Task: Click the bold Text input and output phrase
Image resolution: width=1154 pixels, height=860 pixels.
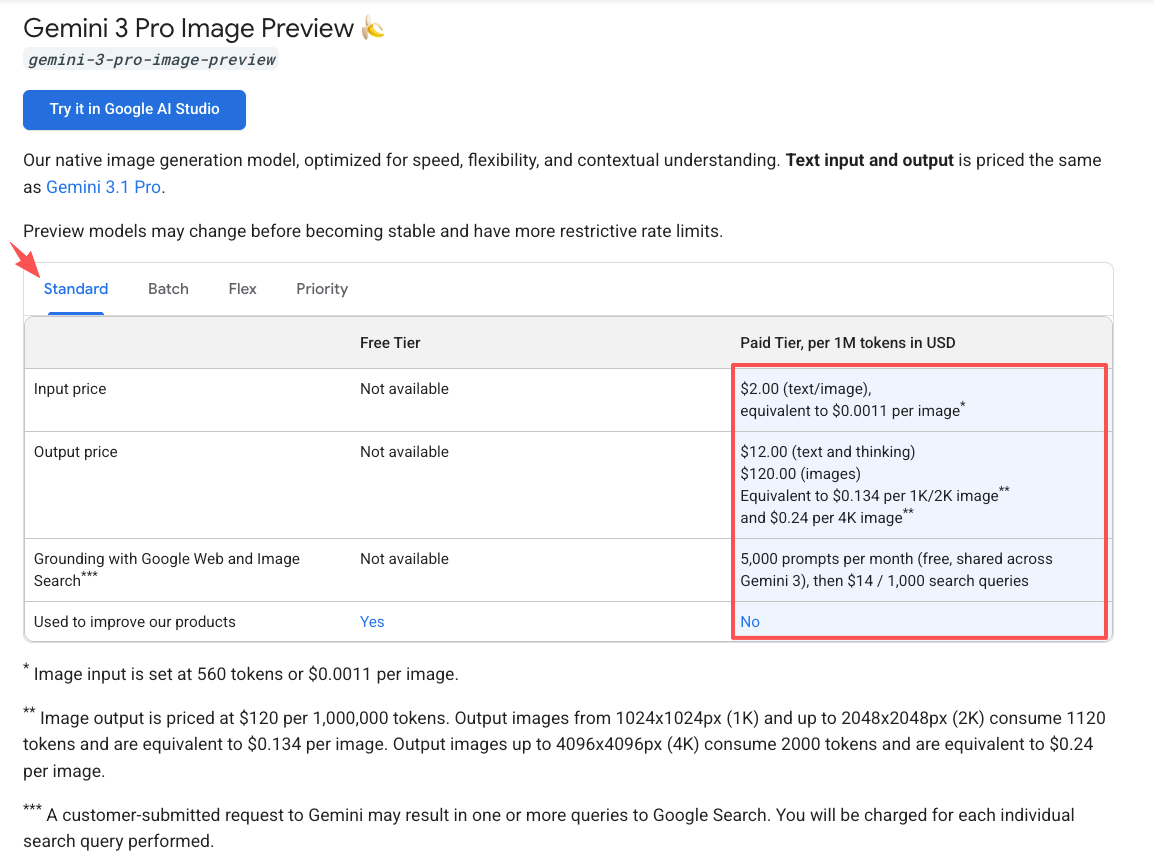Action: point(869,160)
